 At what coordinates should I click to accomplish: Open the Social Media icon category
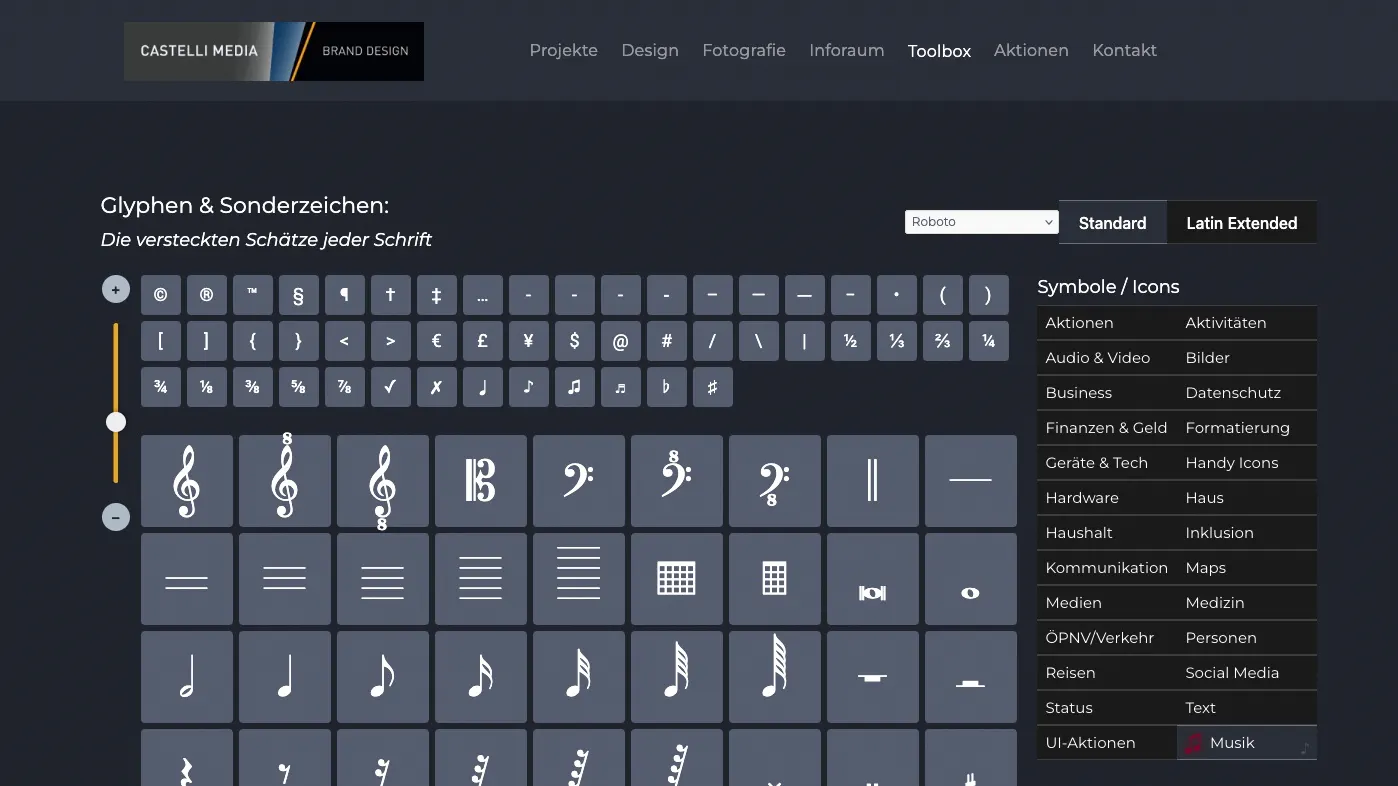tap(1232, 673)
